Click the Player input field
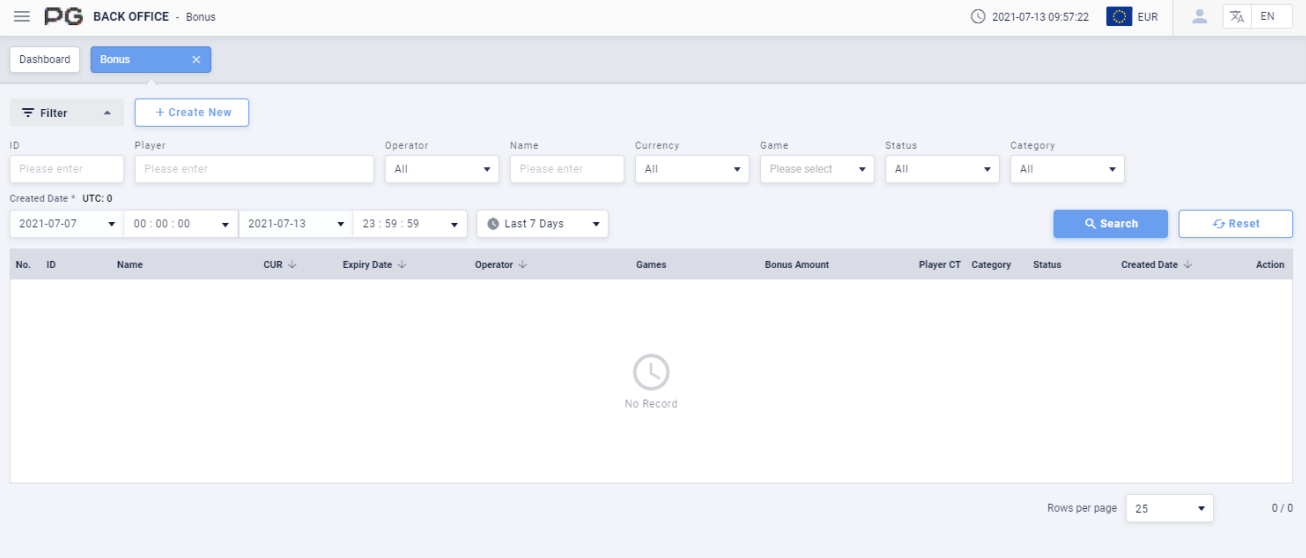The image size is (1306, 558). pyautogui.click(x=254, y=169)
